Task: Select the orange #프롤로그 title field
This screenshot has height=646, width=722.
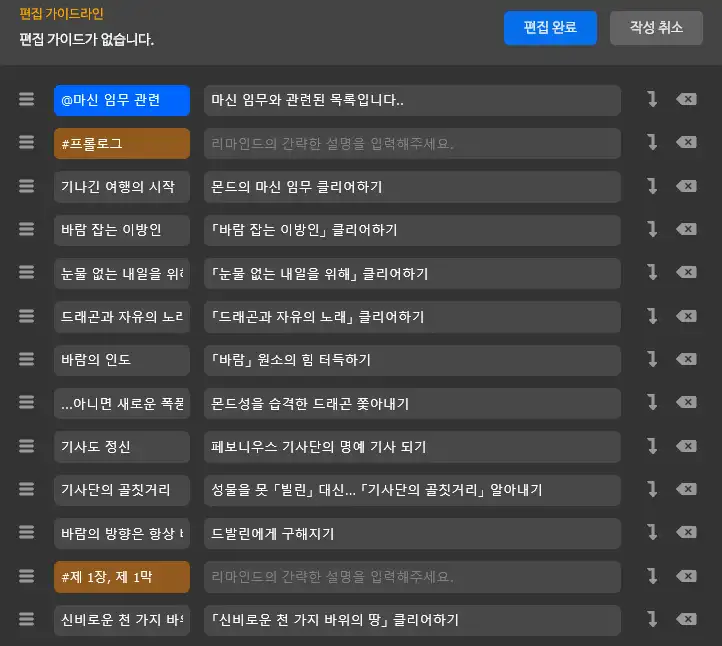Action: 121,143
